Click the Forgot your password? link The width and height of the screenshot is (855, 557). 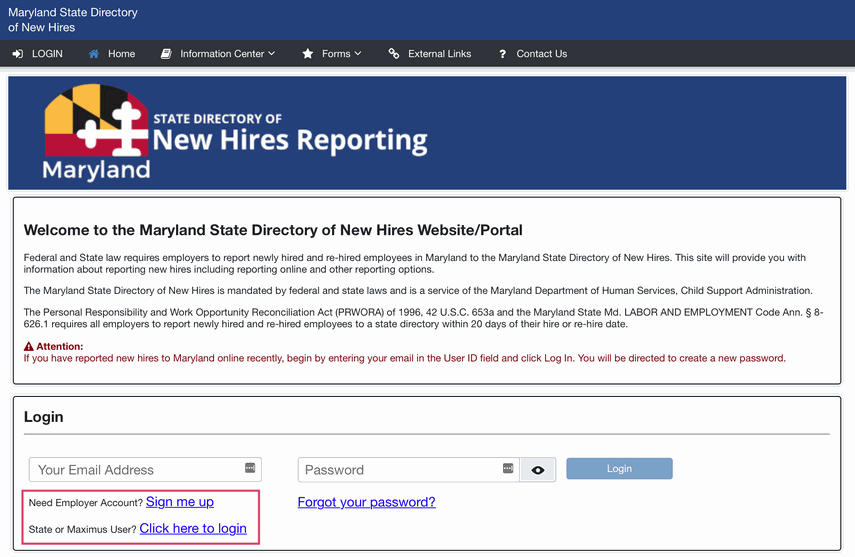[x=366, y=502]
